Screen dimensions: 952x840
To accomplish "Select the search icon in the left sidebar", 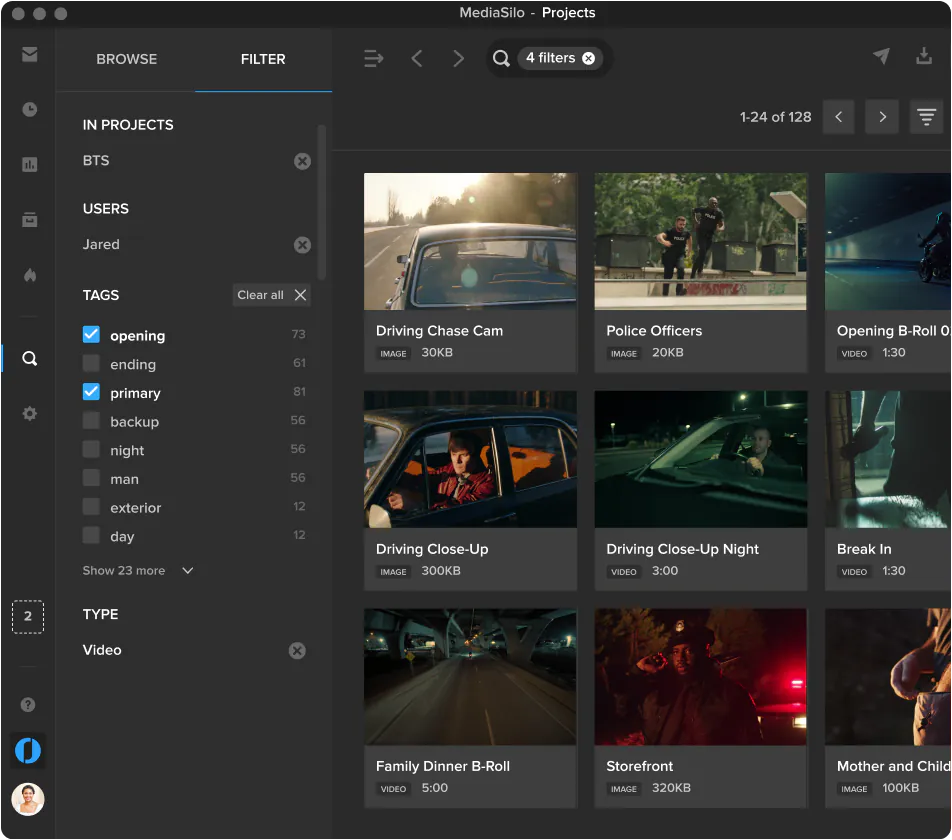I will (x=29, y=358).
